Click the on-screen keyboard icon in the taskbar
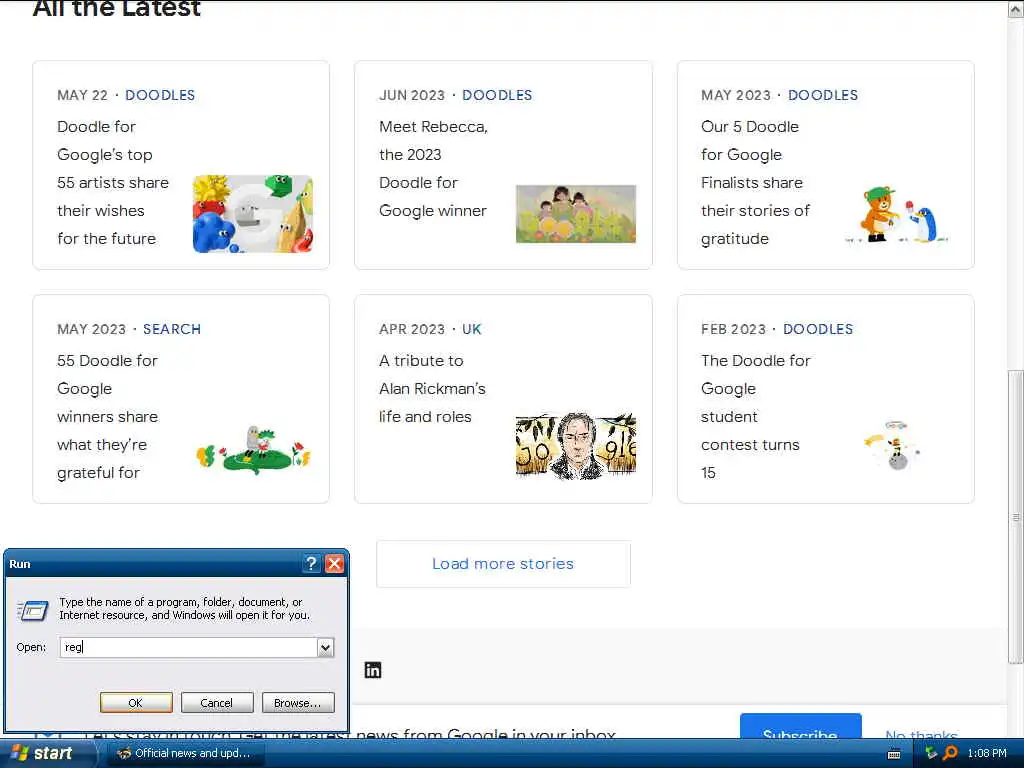 point(895,754)
